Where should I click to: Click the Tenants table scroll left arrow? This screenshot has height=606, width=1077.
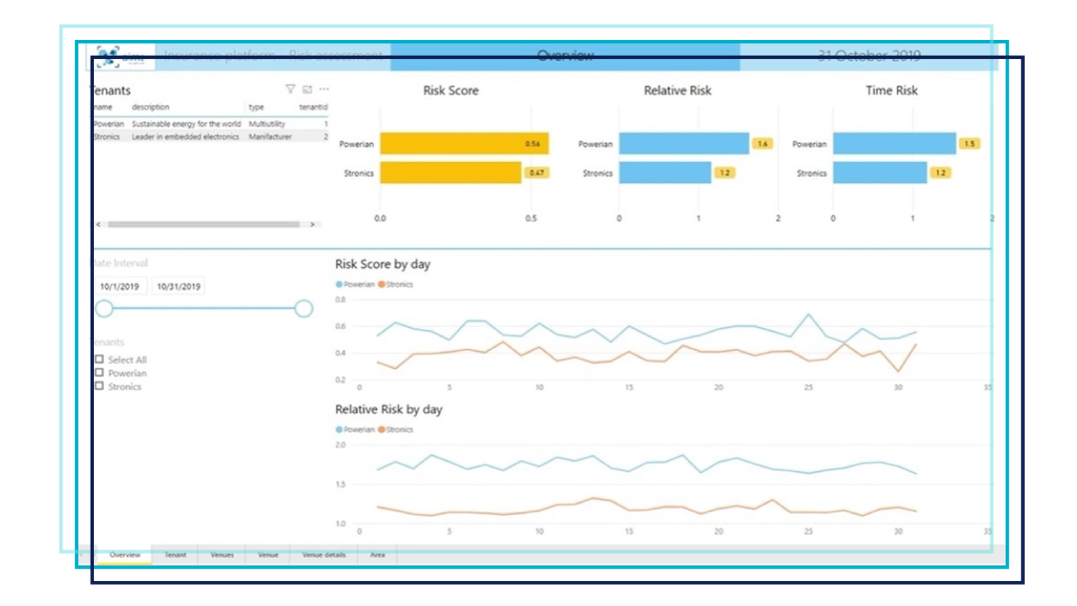(97, 225)
